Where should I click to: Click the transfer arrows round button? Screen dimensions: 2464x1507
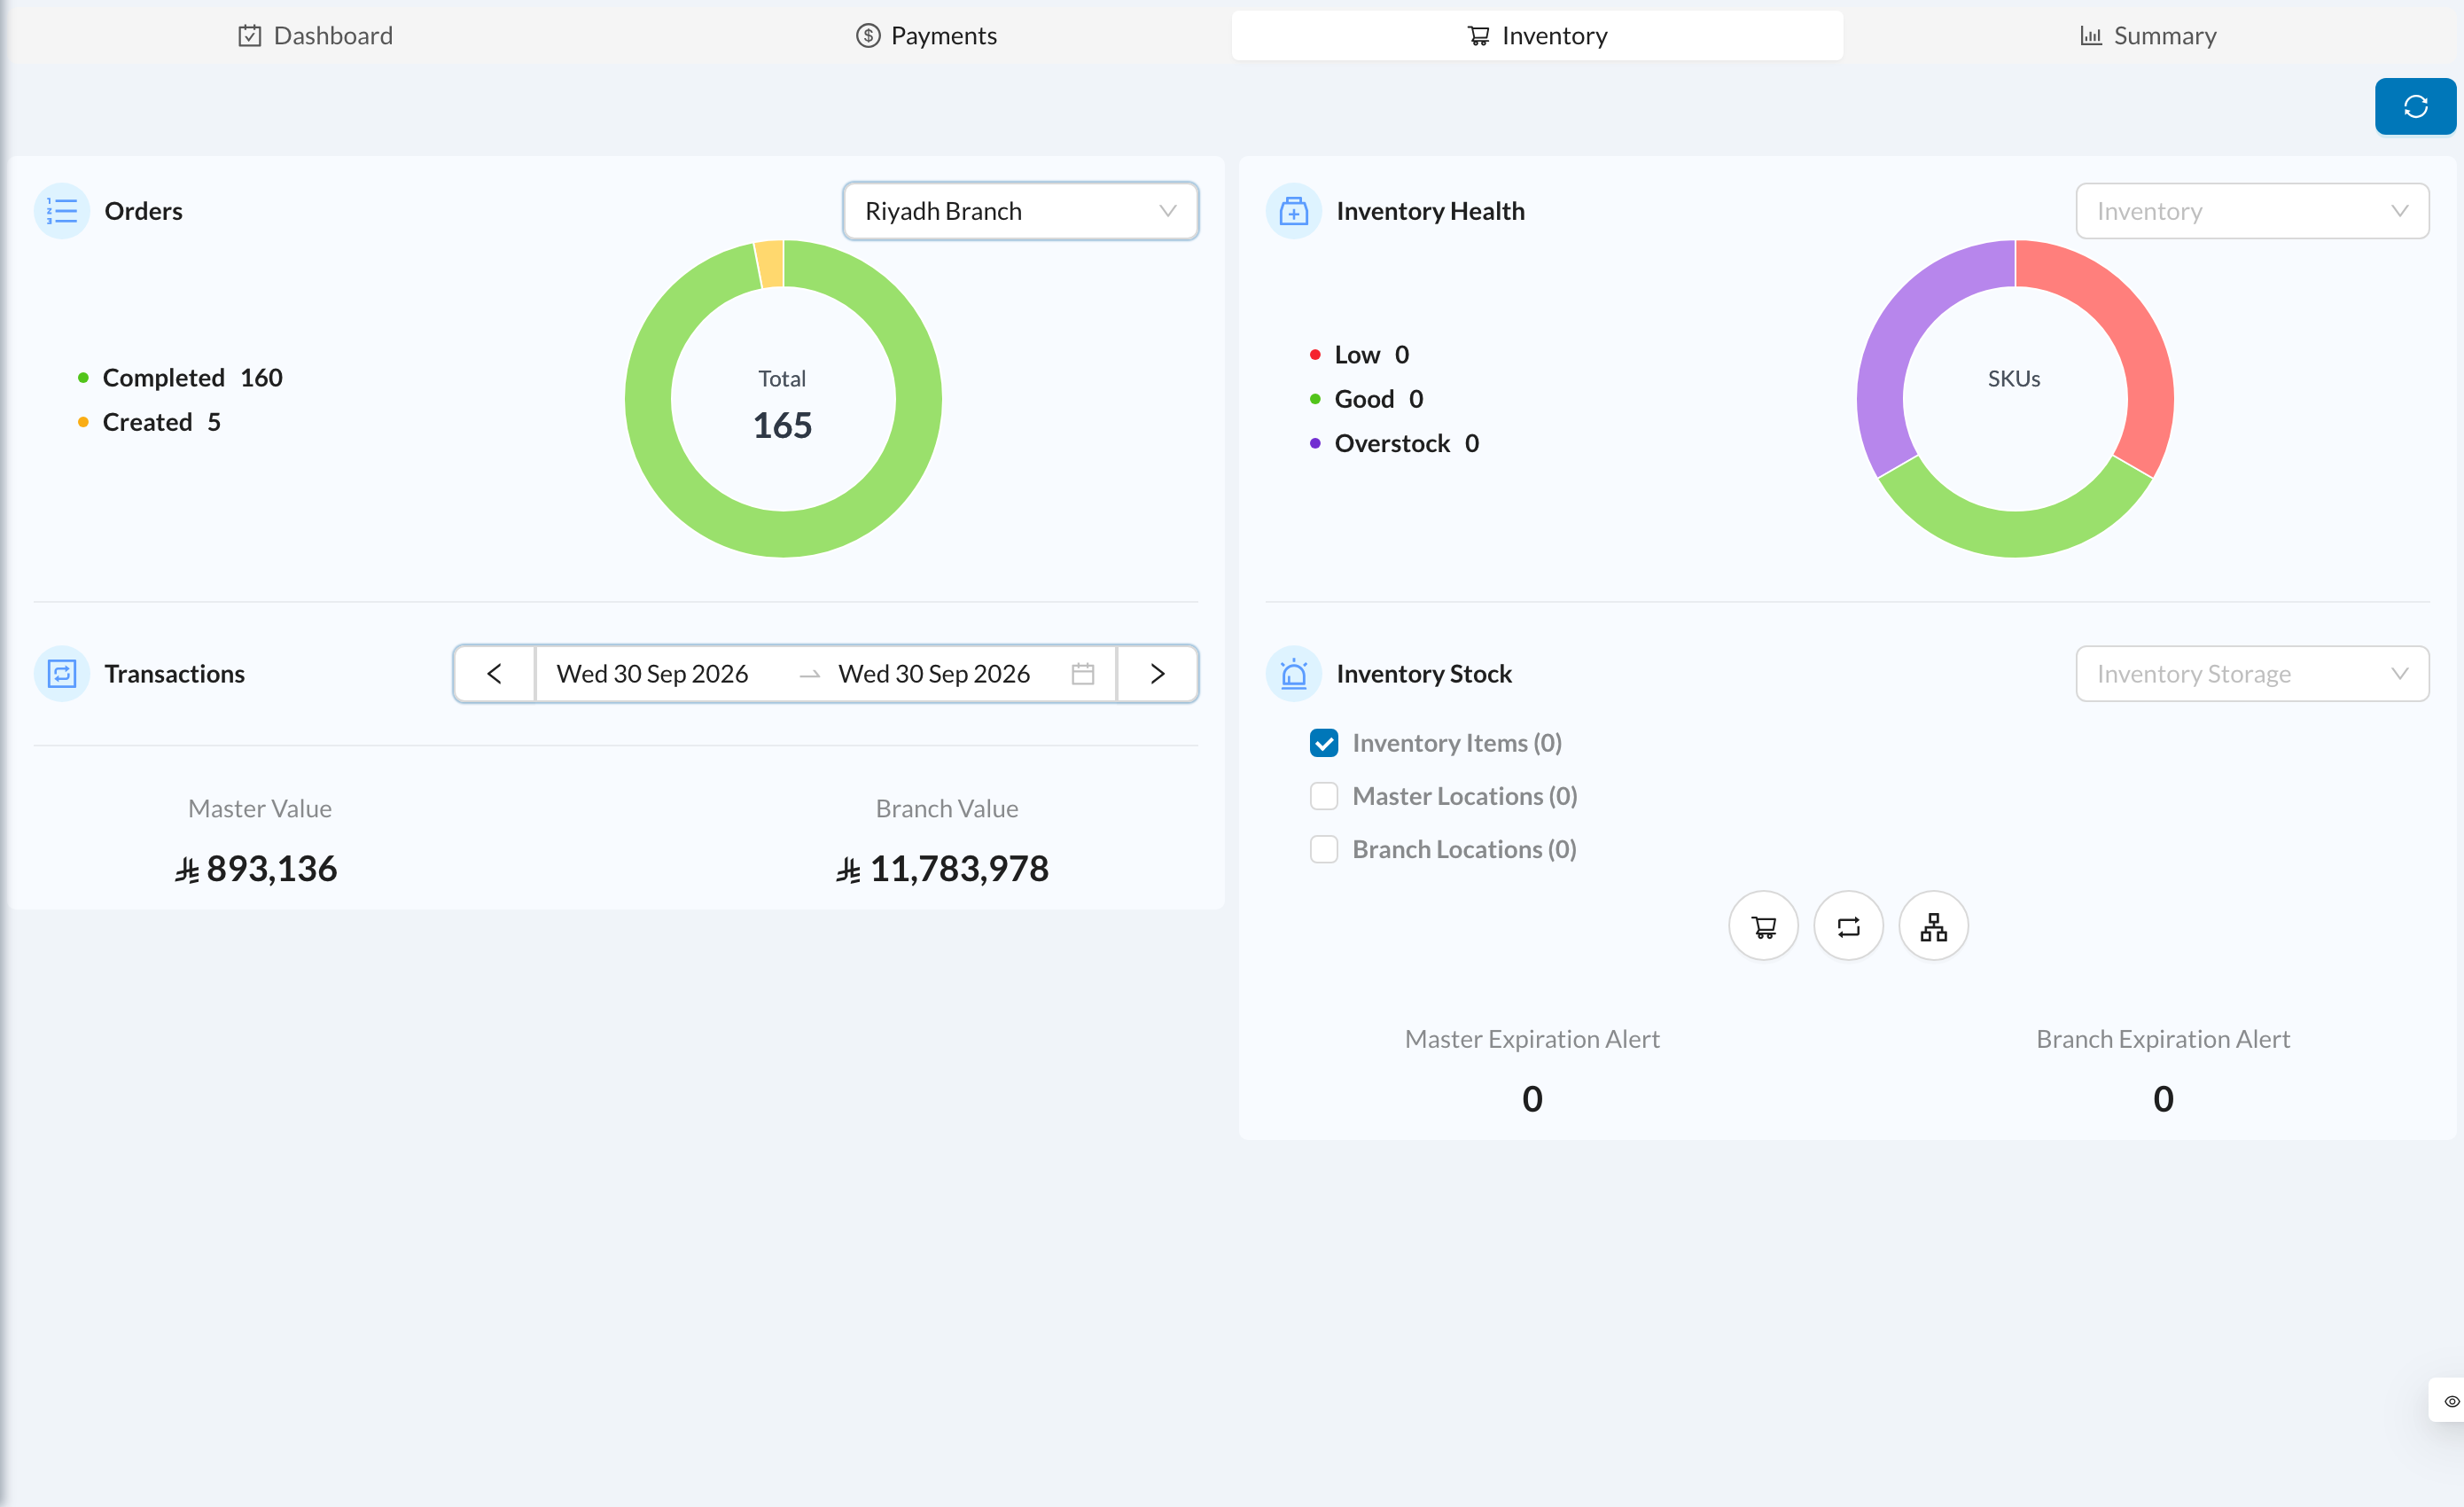(x=1848, y=926)
